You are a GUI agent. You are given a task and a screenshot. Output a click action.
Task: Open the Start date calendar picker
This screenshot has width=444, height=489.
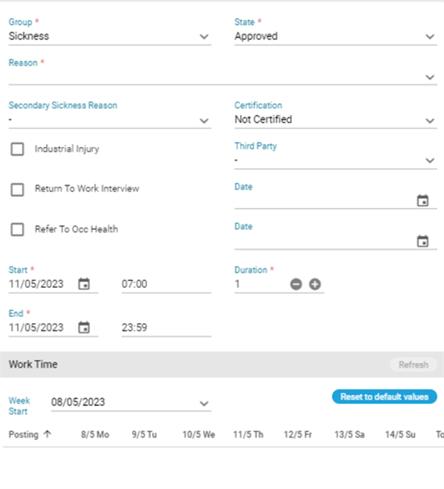(84, 284)
